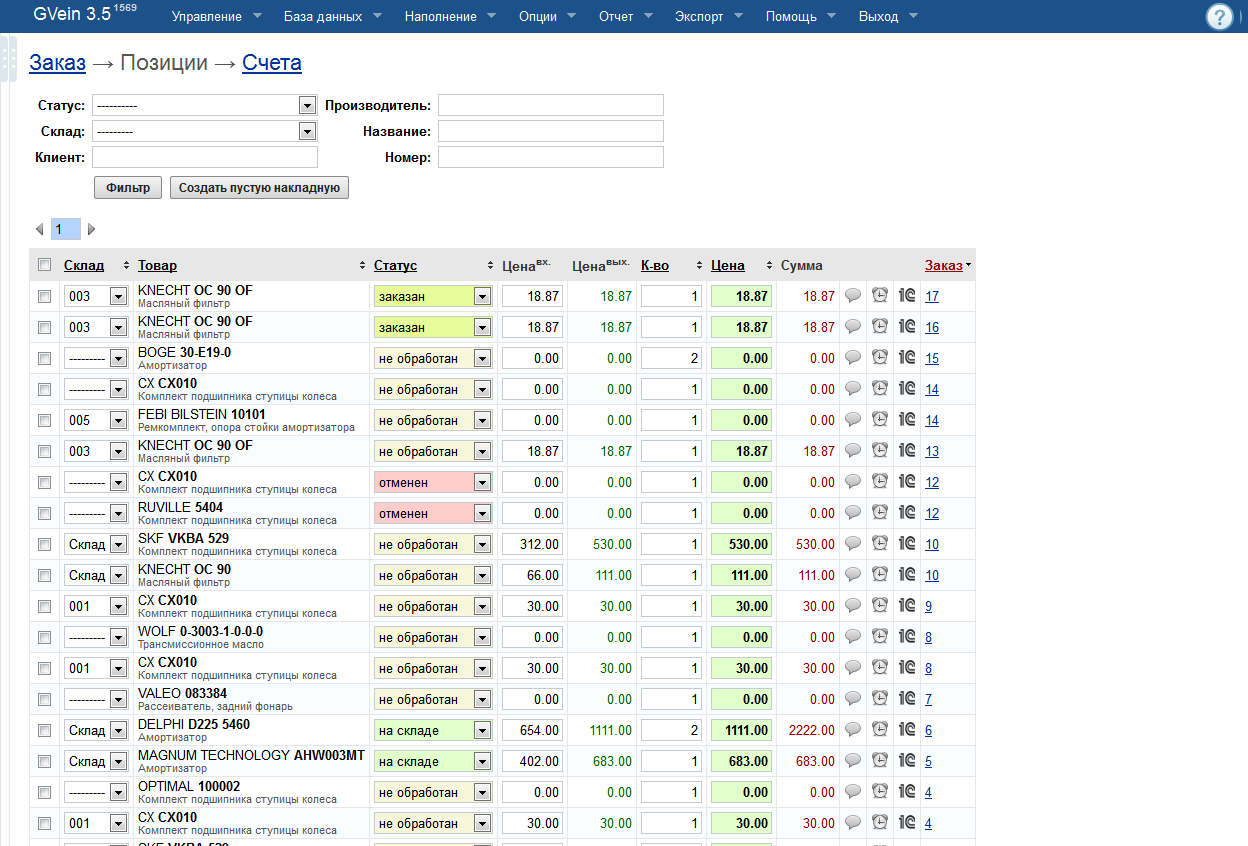Go to next page using right arrow

point(92,230)
